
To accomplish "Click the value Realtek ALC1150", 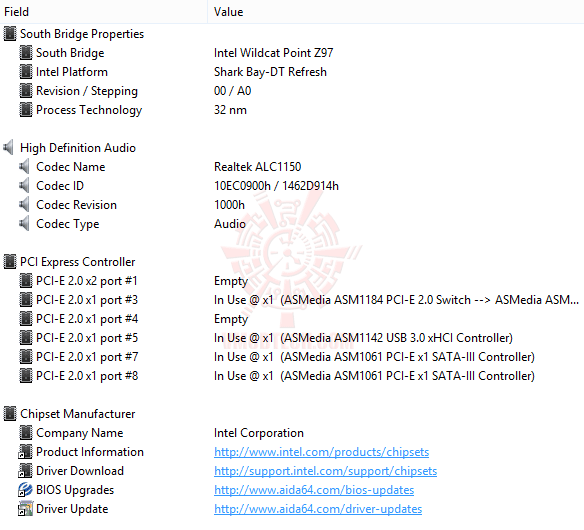I will [x=257, y=167].
